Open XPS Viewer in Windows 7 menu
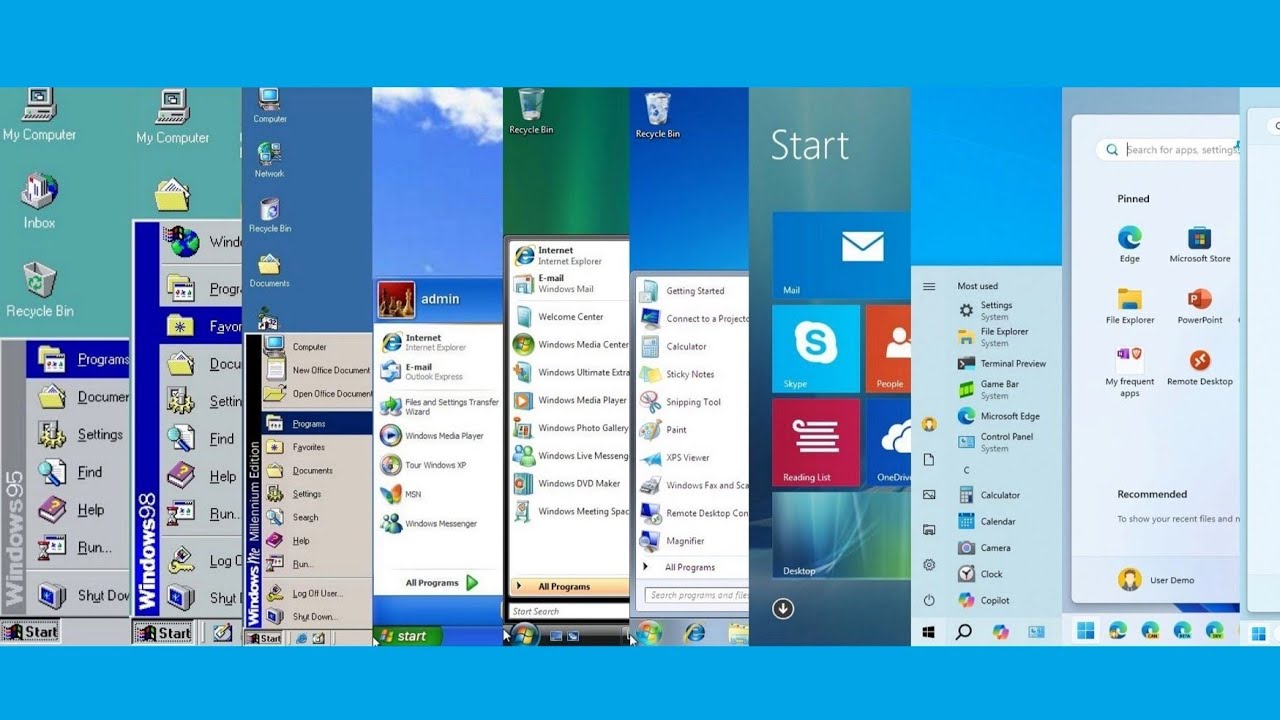 (675, 458)
